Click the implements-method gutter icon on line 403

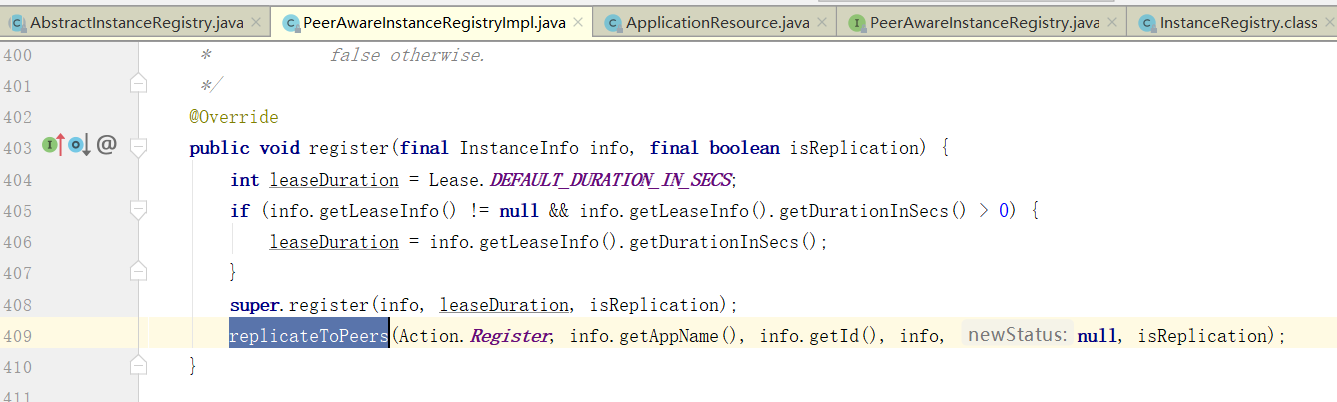(53, 146)
